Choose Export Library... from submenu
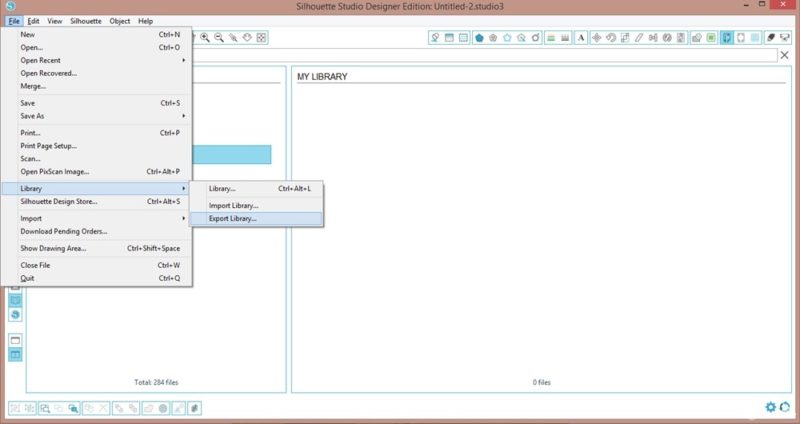Screen dimensions: 800x424 (x=256, y=218)
